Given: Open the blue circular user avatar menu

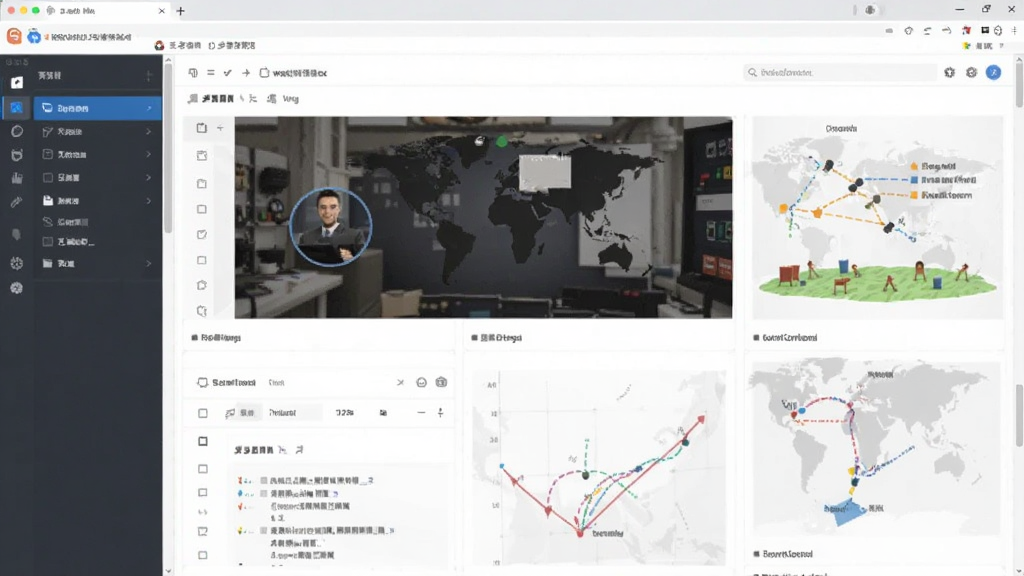Looking at the screenshot, I should tap(993, 72).
